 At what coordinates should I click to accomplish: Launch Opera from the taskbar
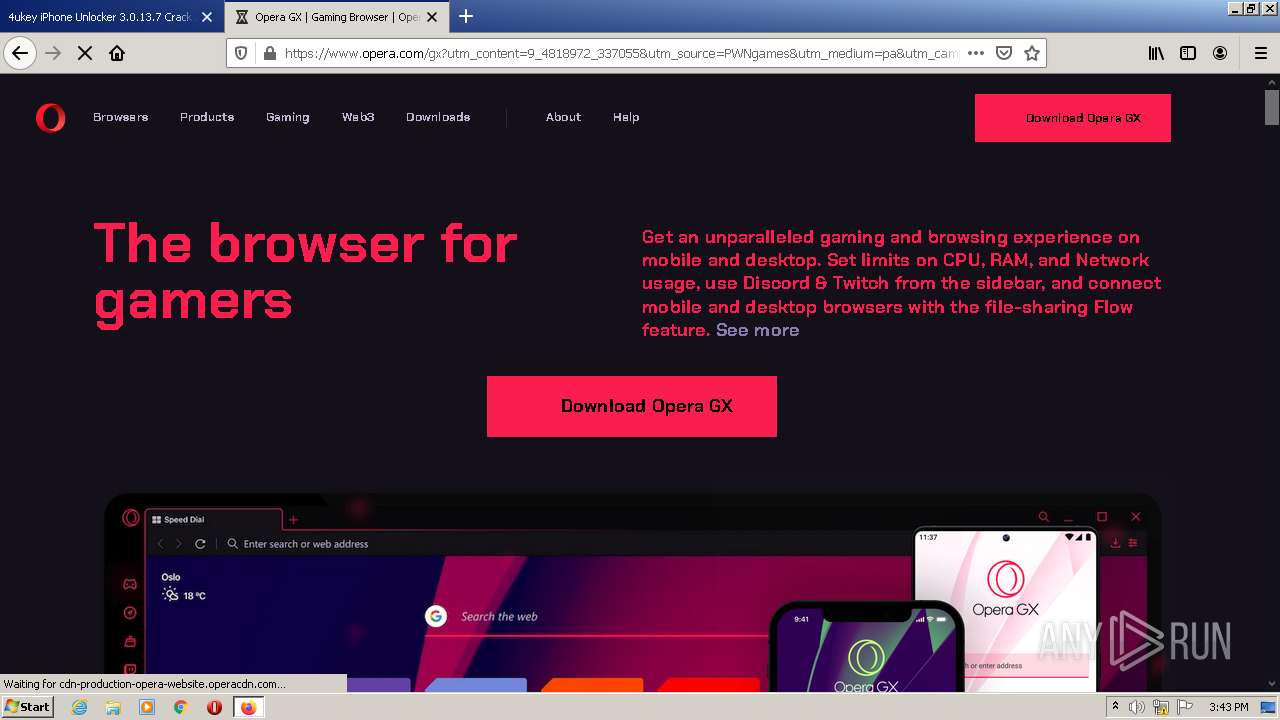click(214, 707)
